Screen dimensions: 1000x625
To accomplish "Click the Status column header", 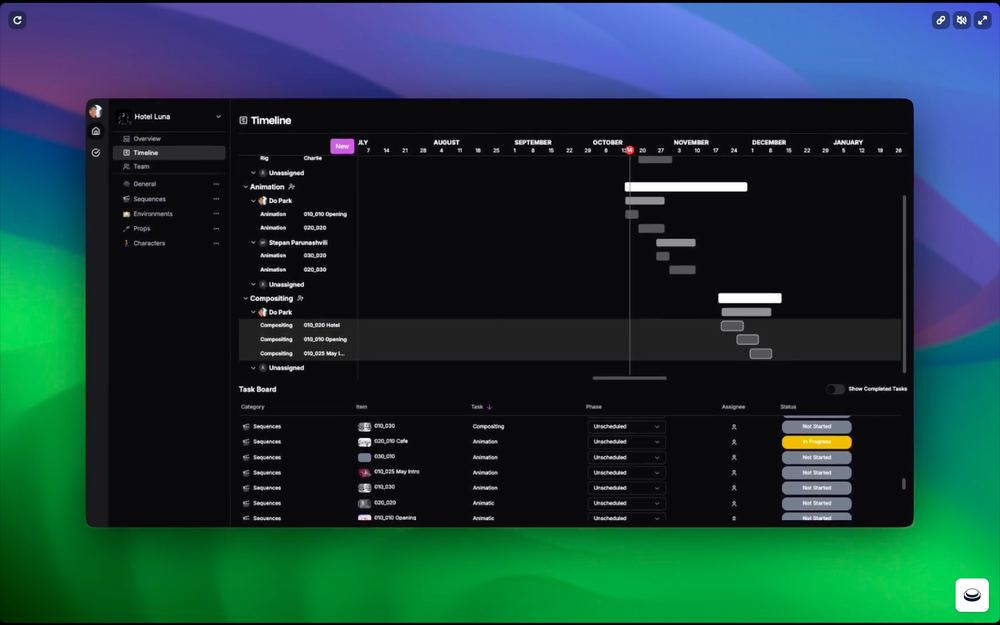I will [788, 407].
